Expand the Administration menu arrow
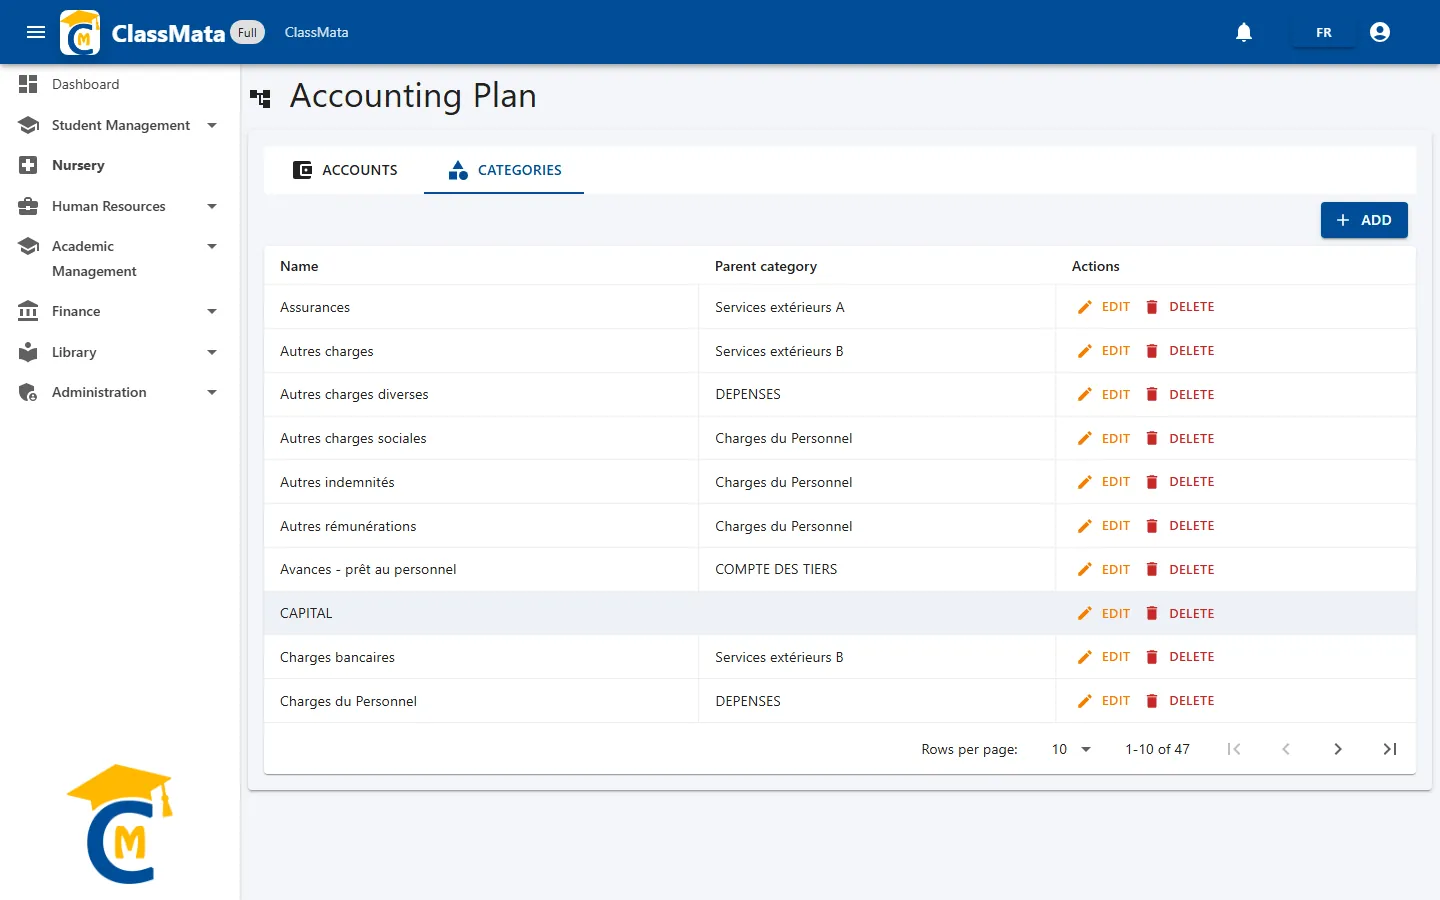The width and height of the screenshot is (1440, 900). coord(212,392)
